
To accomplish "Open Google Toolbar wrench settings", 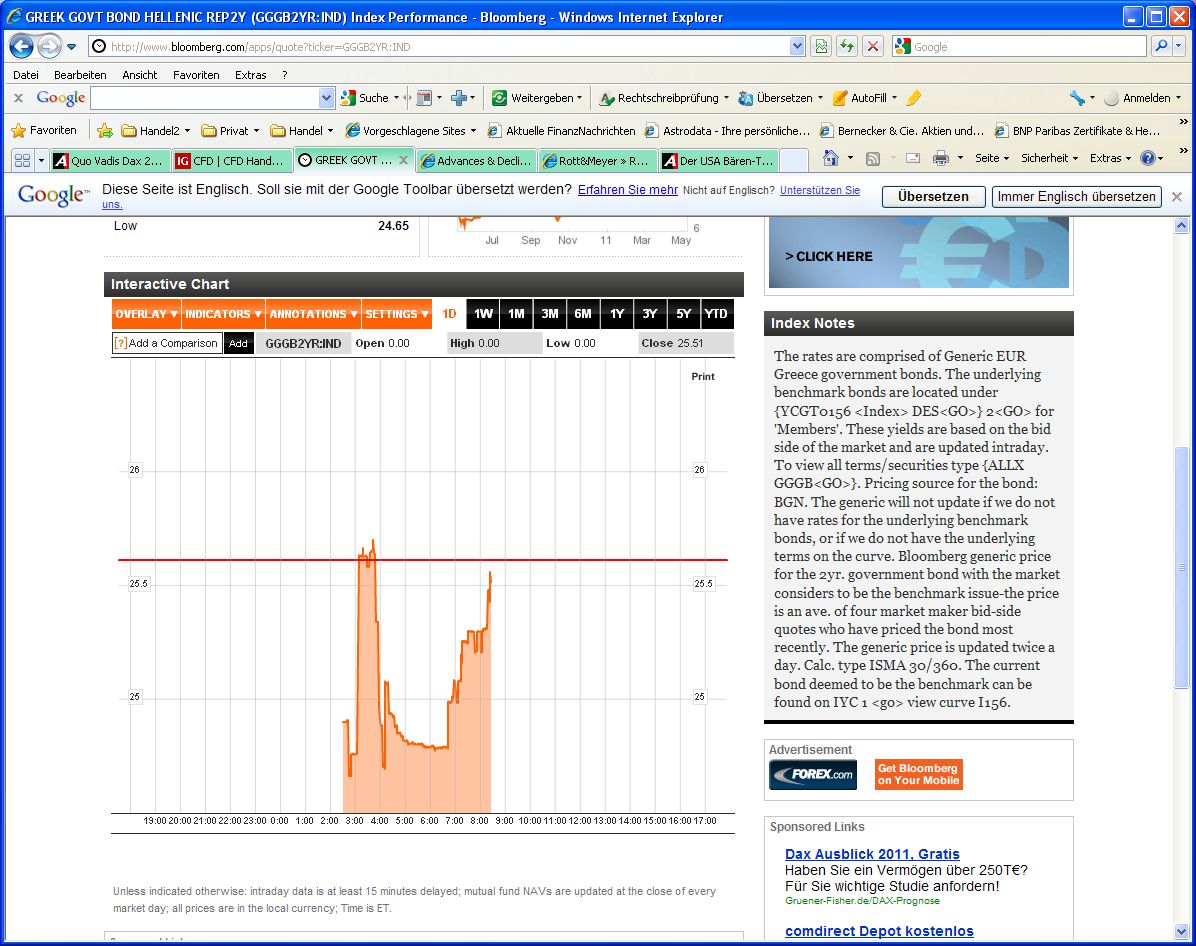I will point(1077,98).
